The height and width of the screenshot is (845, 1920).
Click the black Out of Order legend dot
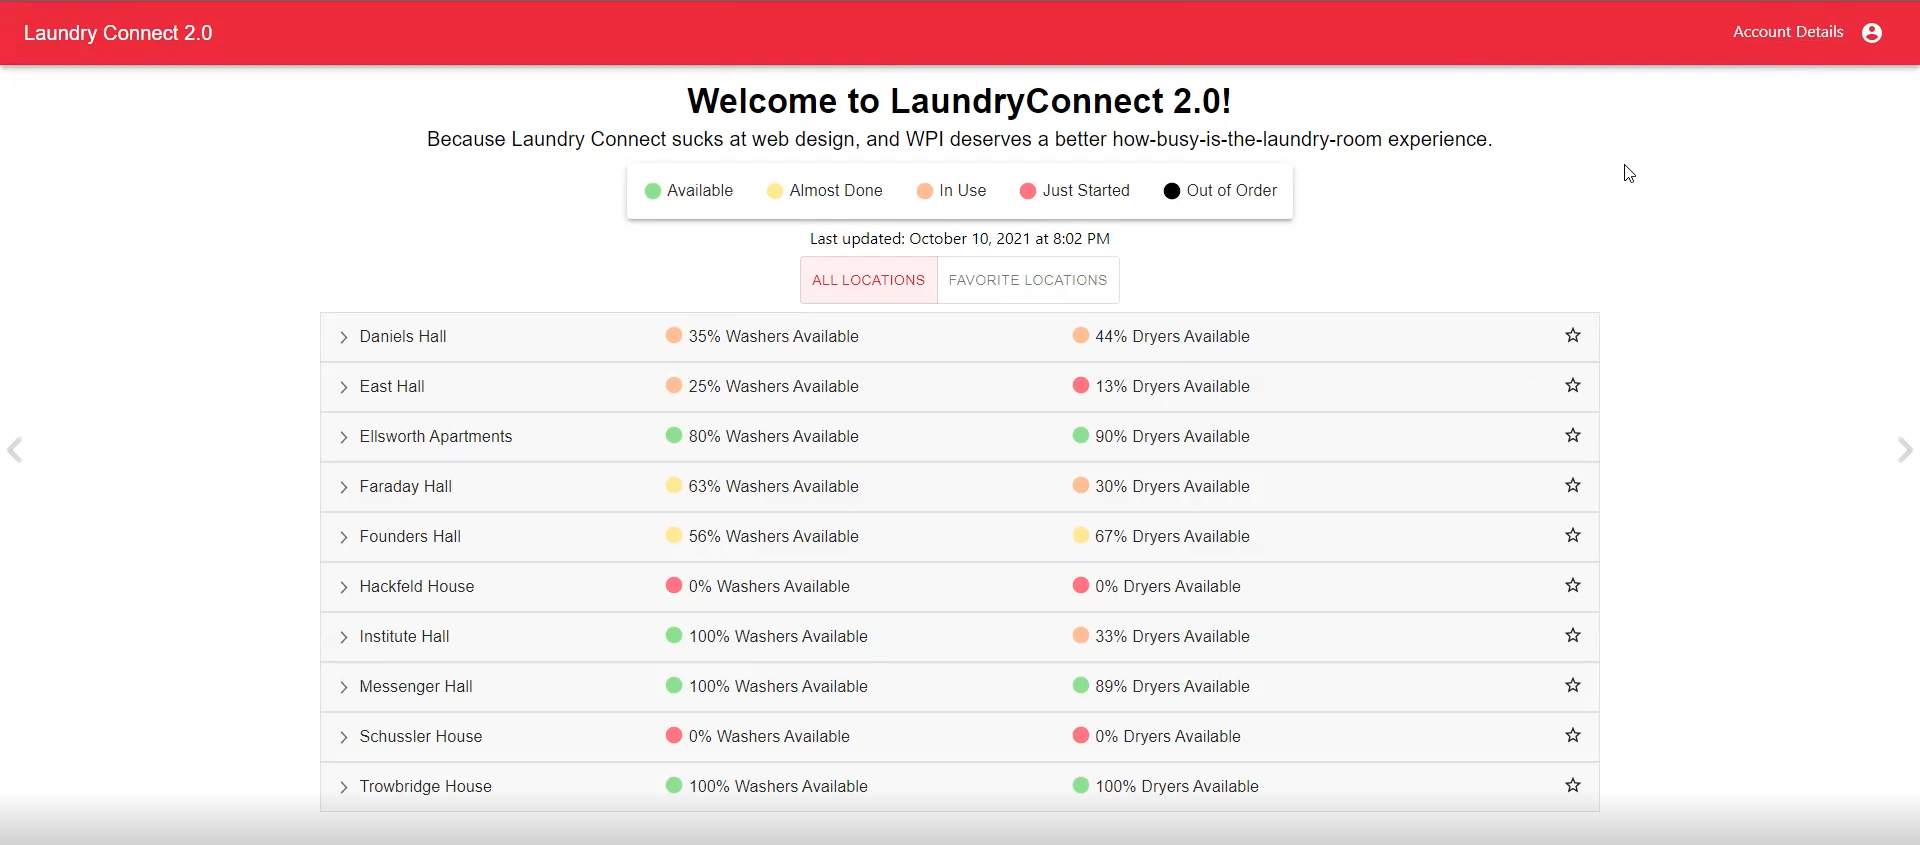coord(1172,191)
